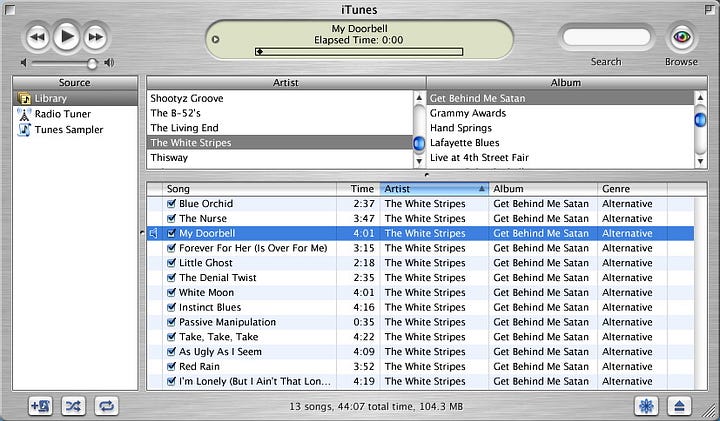Click the playhead diamond on progress bar

[260, 52]
